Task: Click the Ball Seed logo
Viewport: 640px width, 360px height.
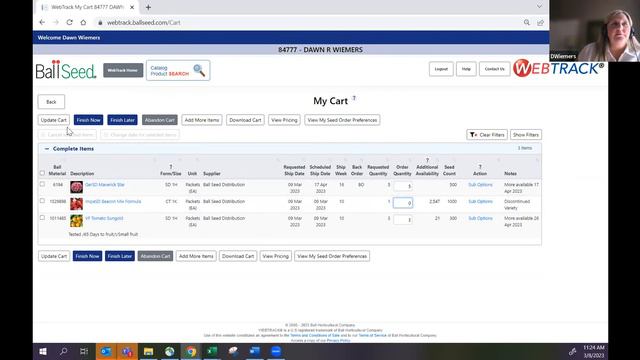Action: click(66, 70)
